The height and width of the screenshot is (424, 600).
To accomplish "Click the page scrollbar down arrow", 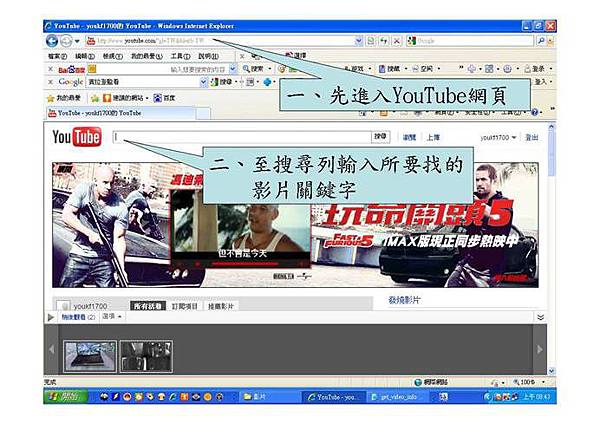I will coord(551,370).
